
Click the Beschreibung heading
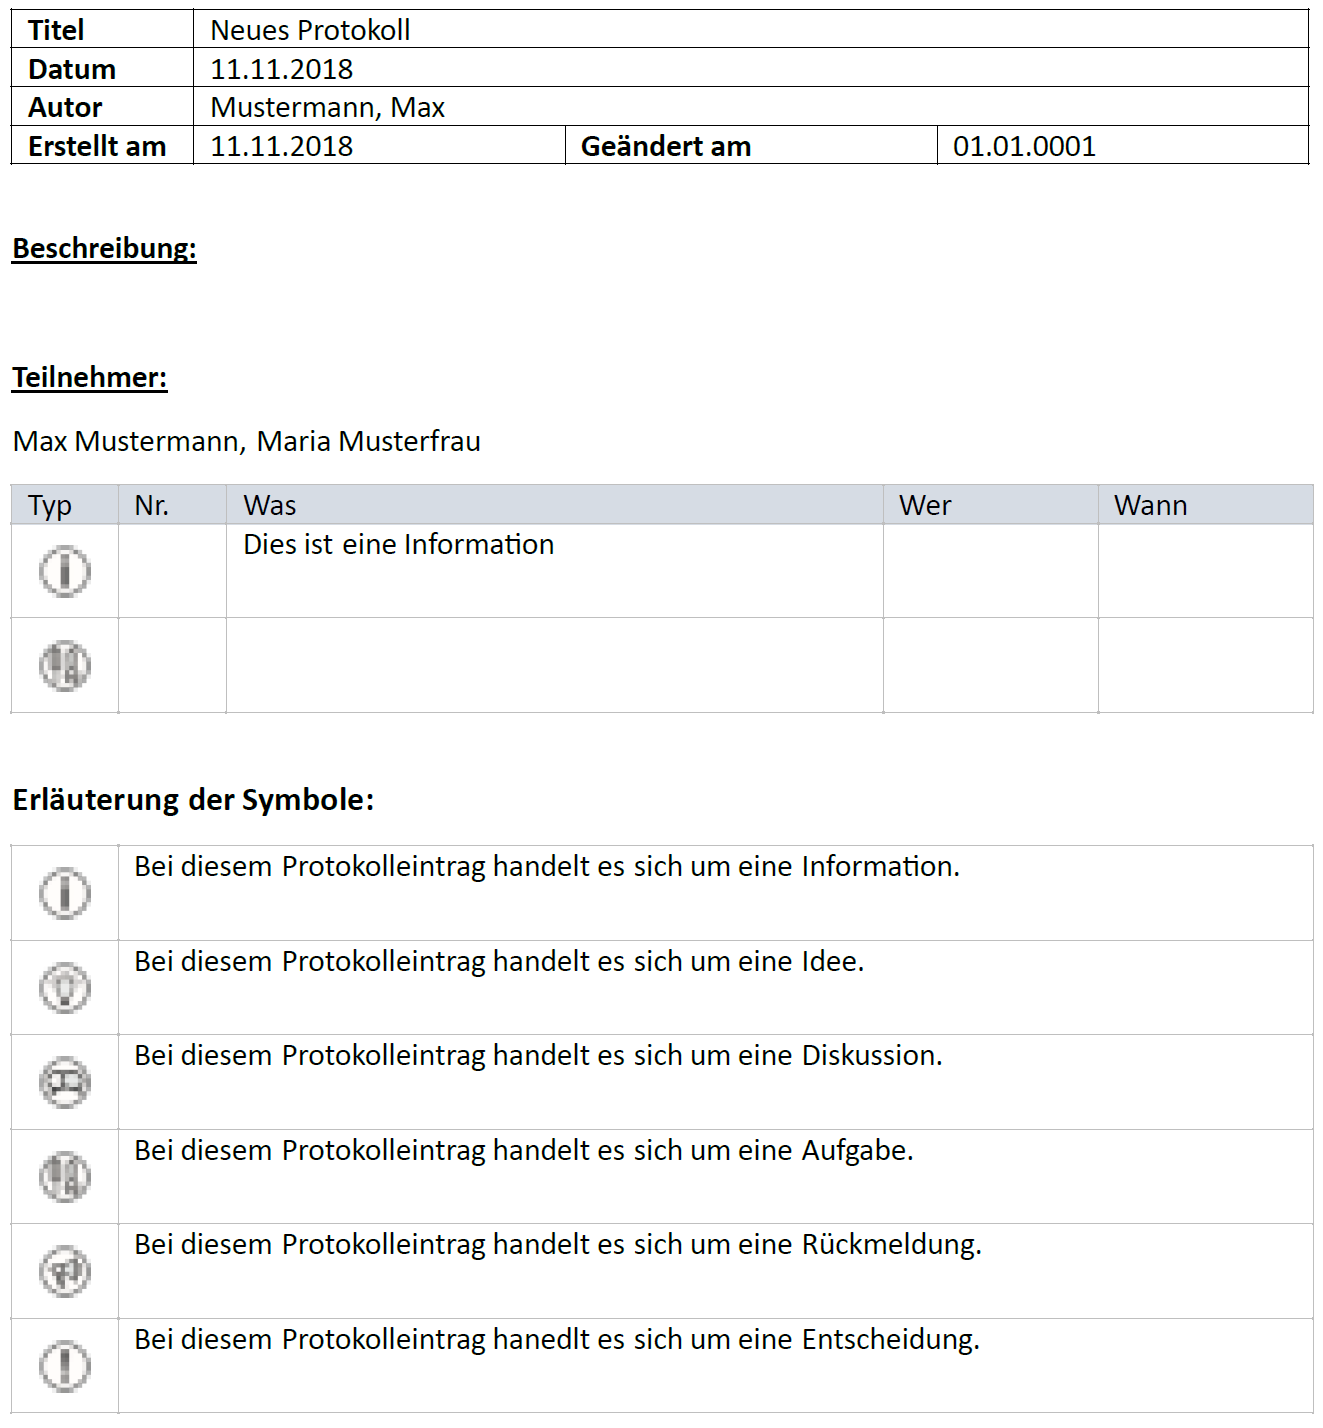(x=104, y=248)
